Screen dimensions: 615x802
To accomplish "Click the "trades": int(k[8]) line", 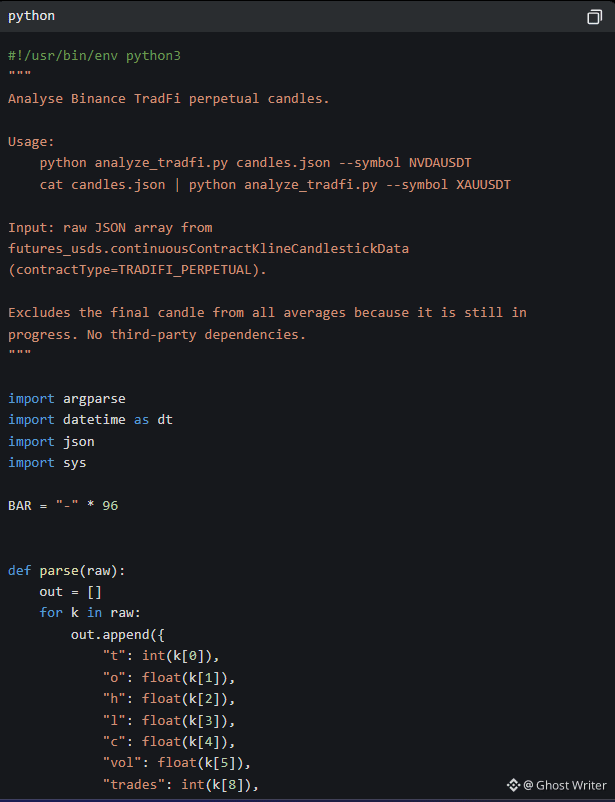I will click(x=181, y=784).
